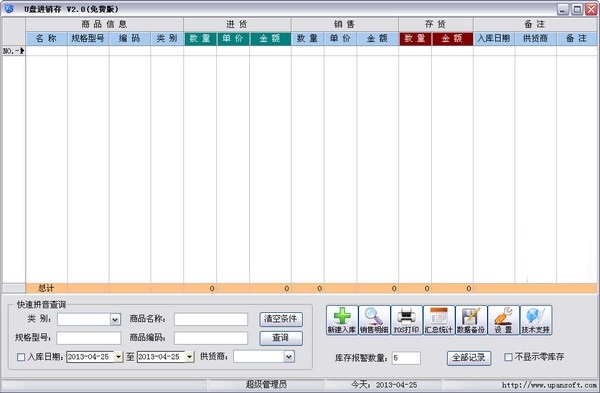Click the 销售 group header
The height and width of the screenshot is (393, 600).
click(x=345, y=24)
